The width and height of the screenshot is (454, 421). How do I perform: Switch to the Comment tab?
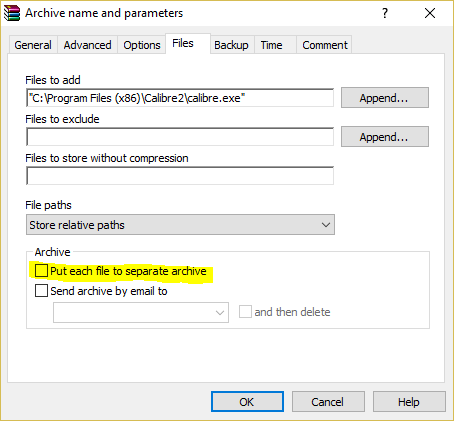(325, 45)
